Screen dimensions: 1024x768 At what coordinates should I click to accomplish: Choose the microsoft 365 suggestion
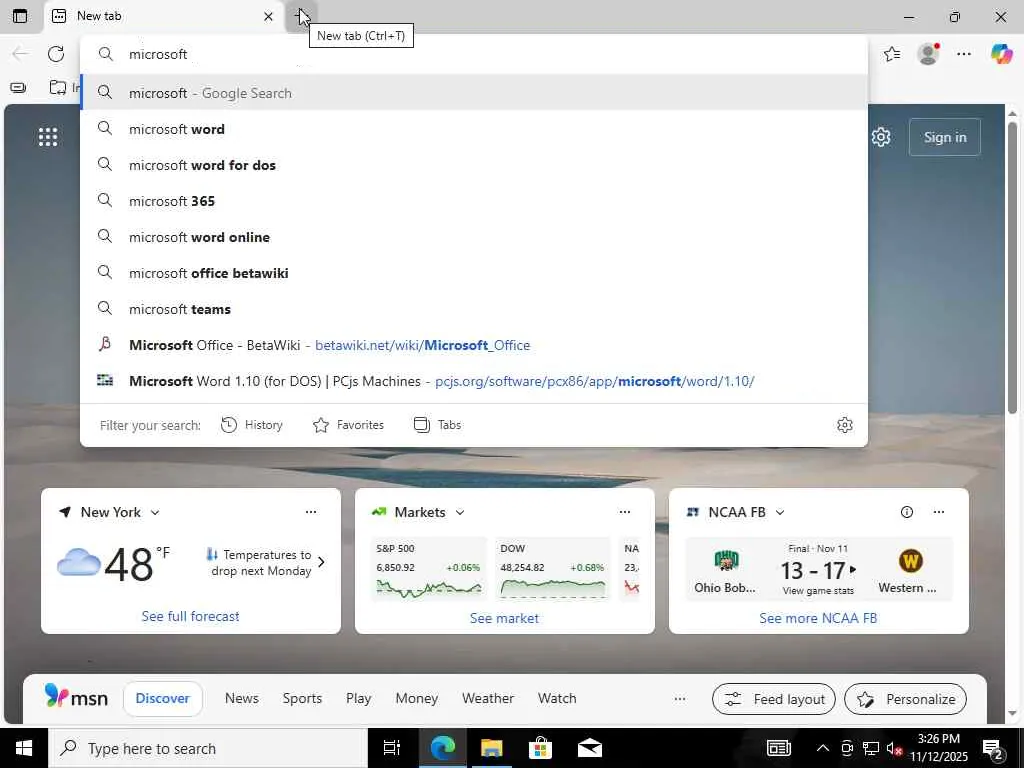pyautogui.click(x=474, y=201)
